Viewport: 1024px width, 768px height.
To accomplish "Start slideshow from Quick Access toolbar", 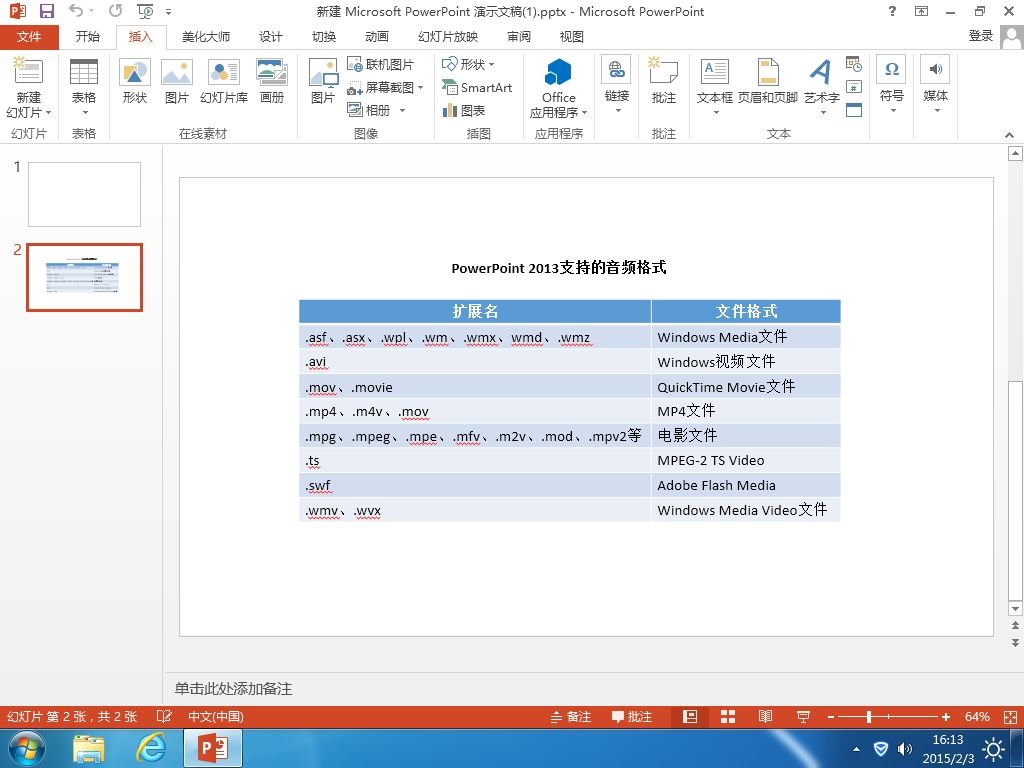I will tap(145, 11).
